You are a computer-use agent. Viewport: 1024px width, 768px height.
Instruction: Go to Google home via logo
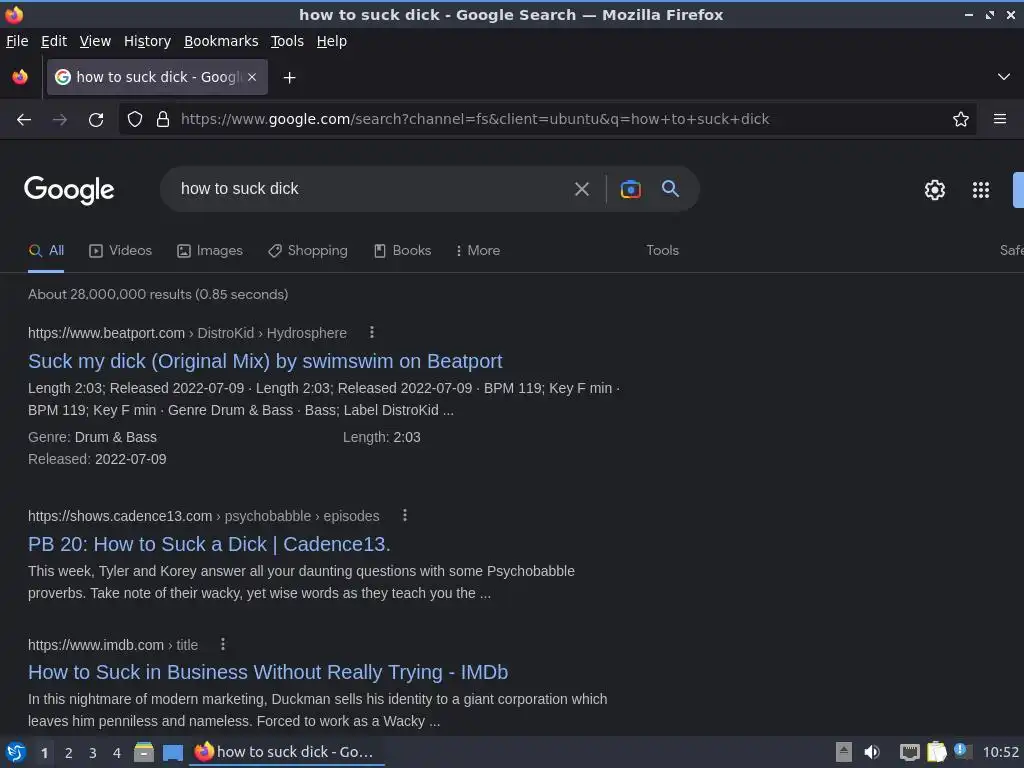click(69, 190)
